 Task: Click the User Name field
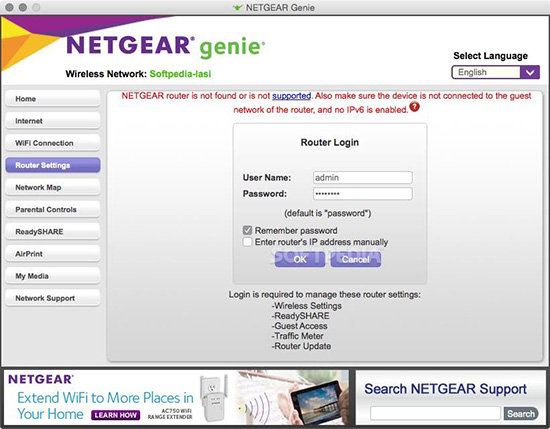point(363,177)
